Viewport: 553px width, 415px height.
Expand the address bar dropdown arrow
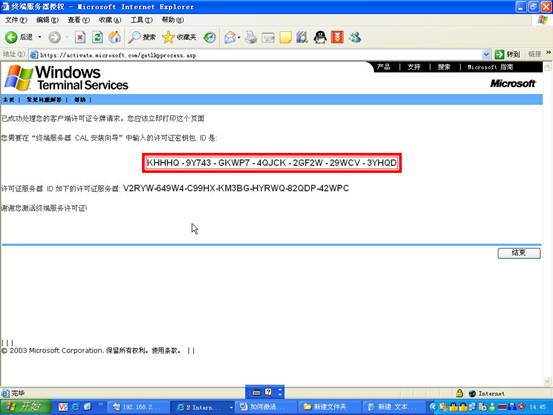(x=486, y=55)
